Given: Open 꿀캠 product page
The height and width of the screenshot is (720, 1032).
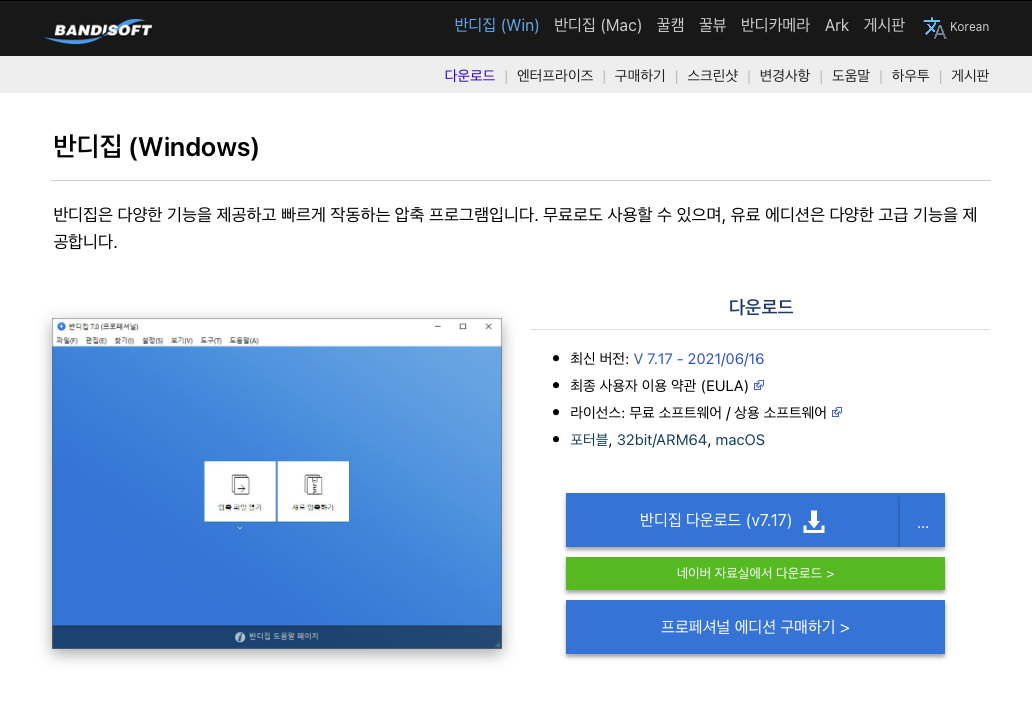Looking at the screenshot, I should (x=670, y=26).
